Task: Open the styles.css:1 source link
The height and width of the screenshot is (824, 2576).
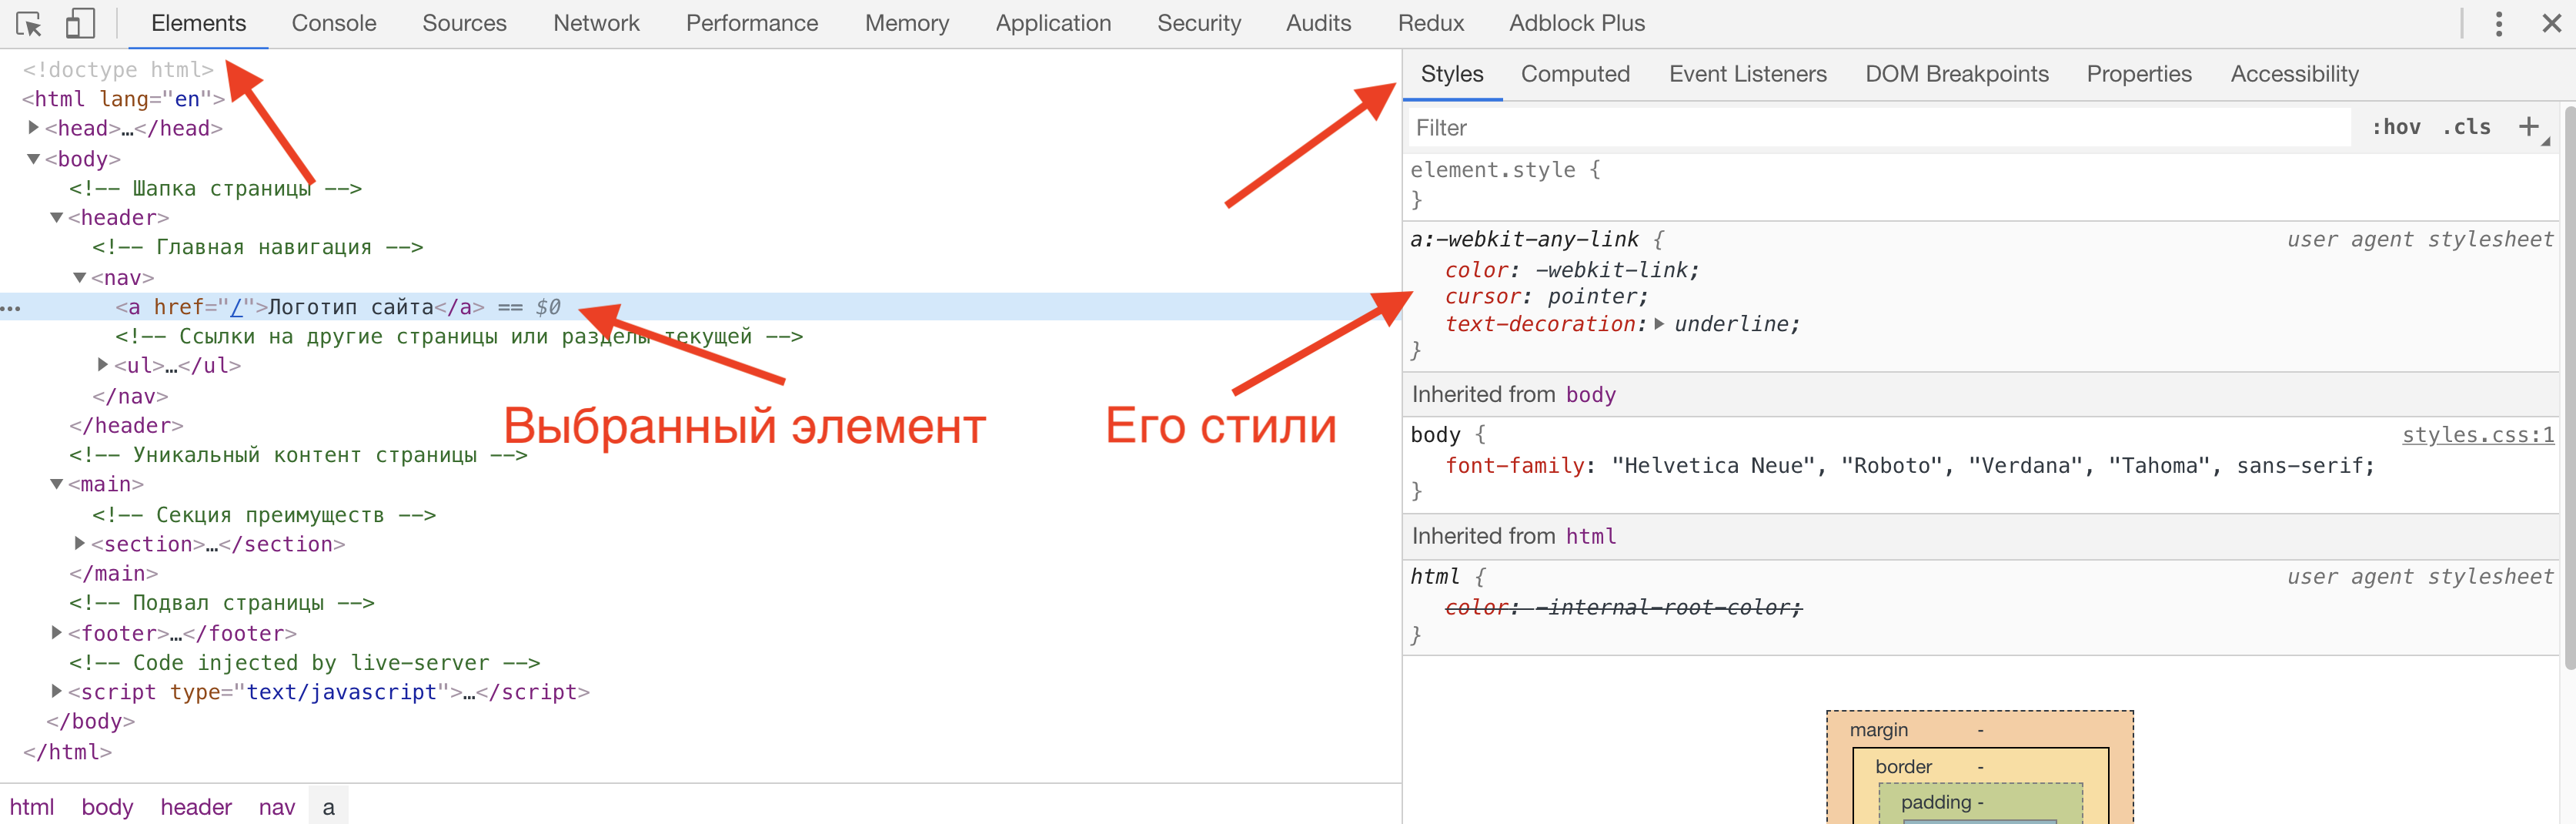Action: [2477, 435]
